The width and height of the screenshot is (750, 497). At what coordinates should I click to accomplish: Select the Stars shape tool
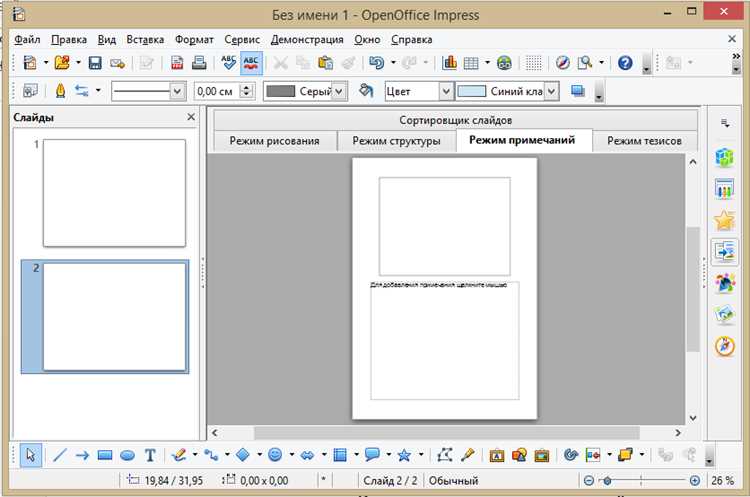(x=404, y=455)
